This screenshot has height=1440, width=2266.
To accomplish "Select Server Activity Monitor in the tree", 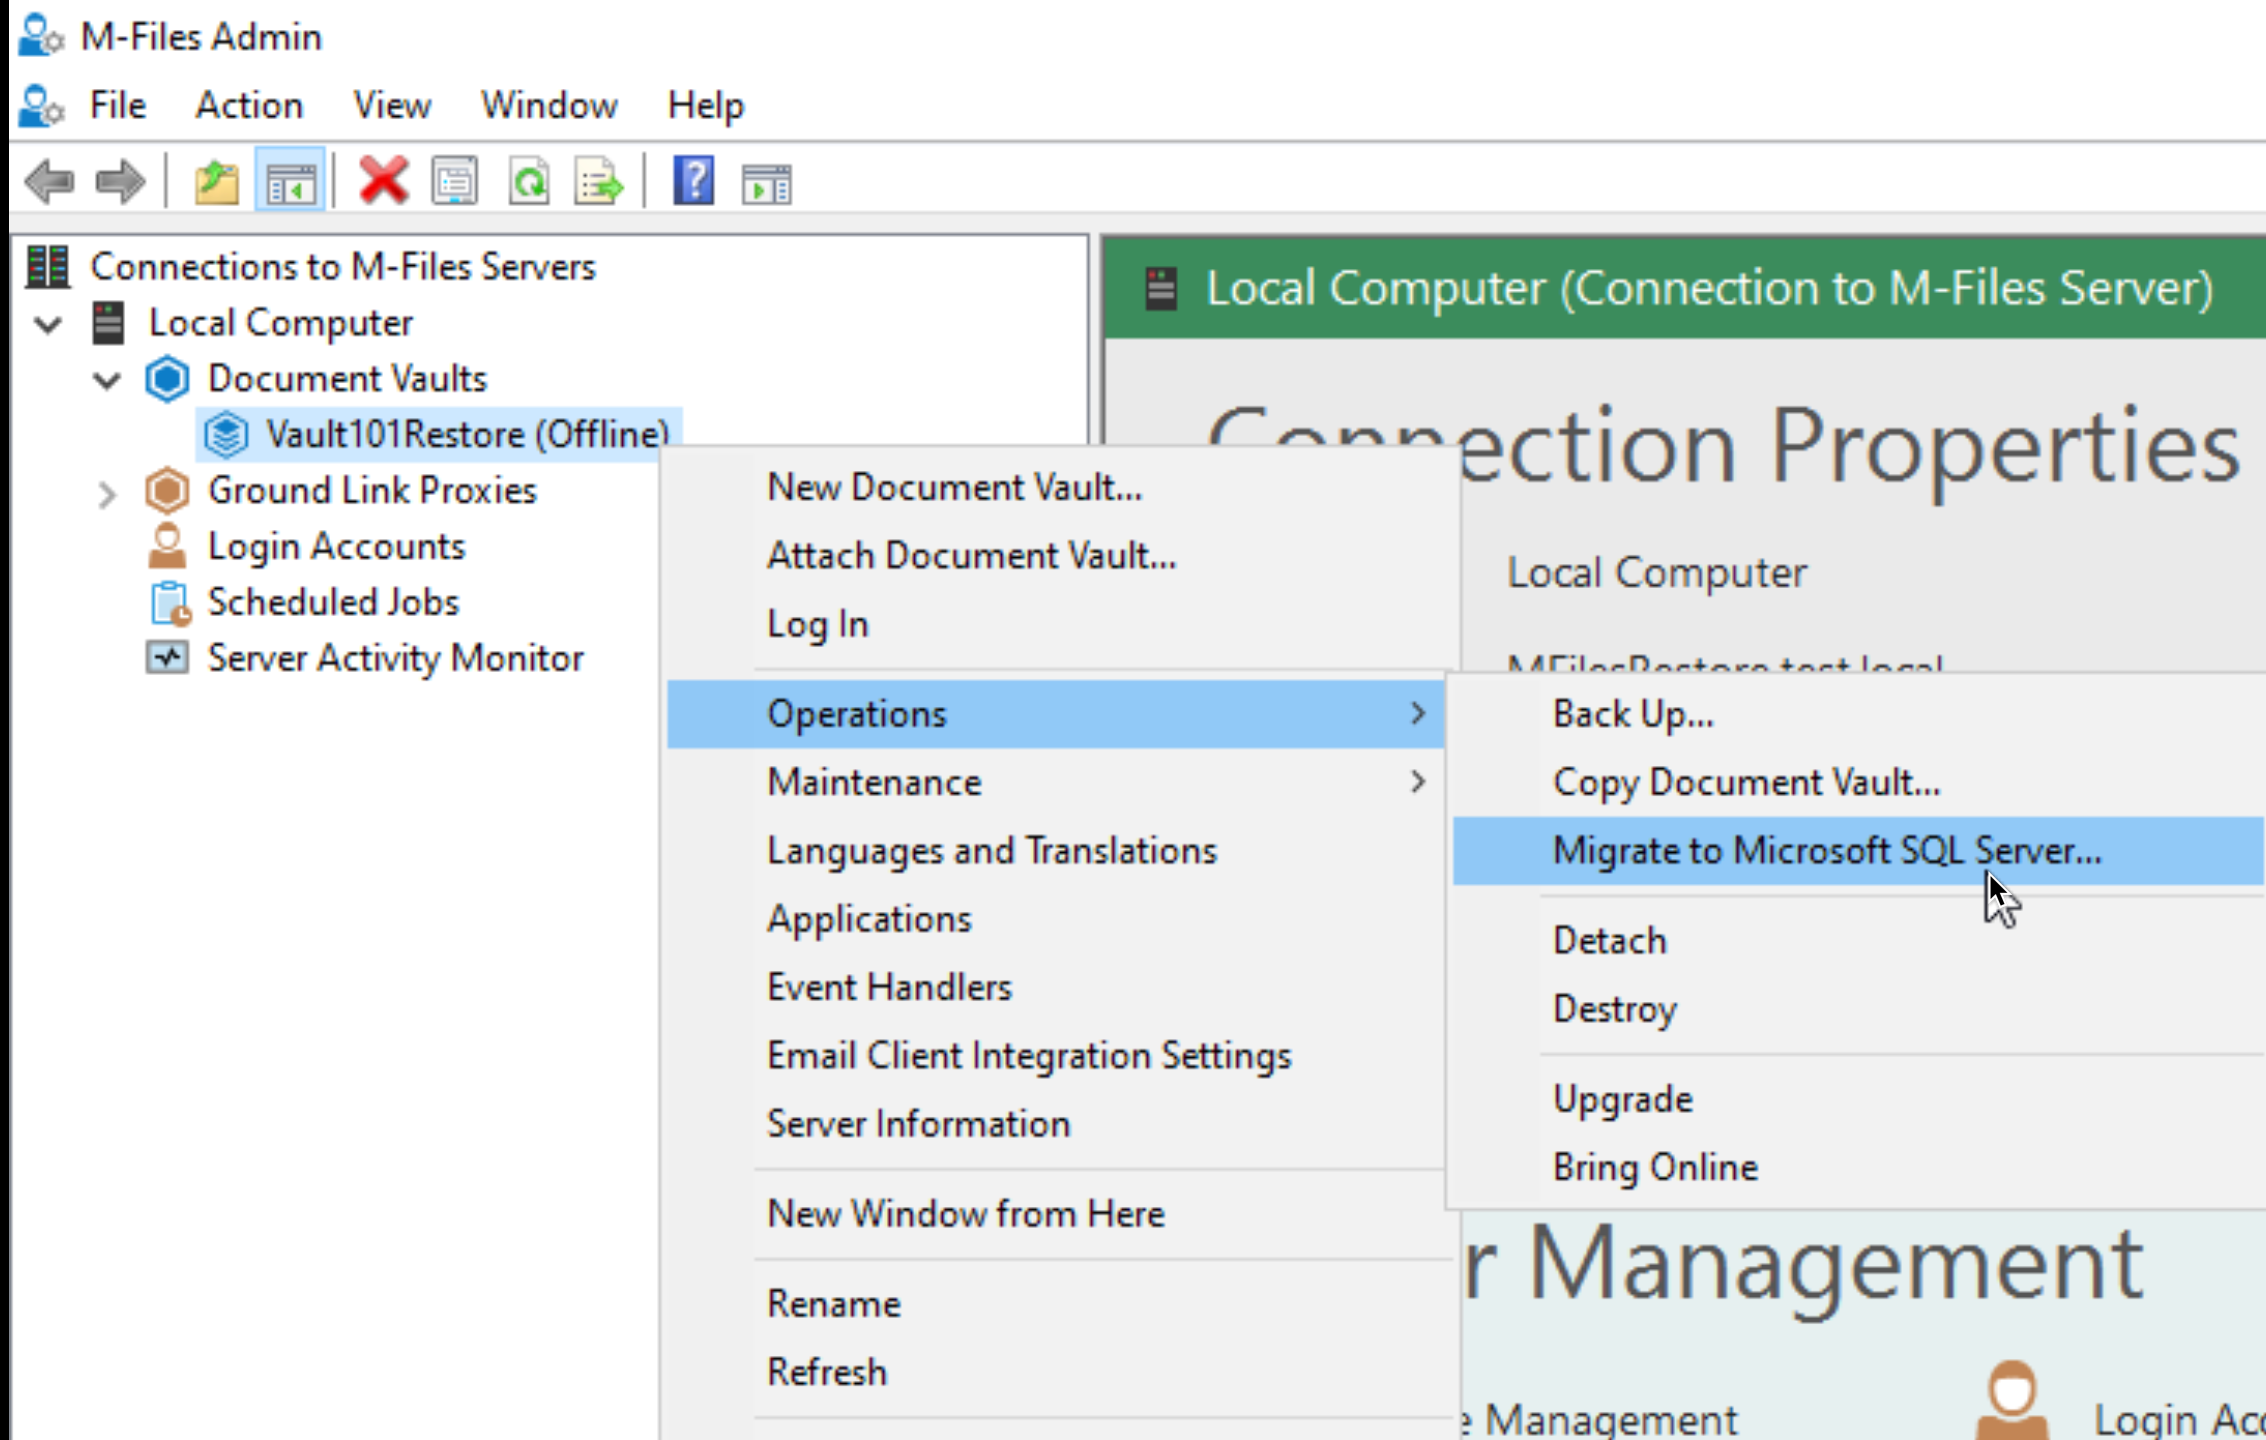I will [395, 658].
